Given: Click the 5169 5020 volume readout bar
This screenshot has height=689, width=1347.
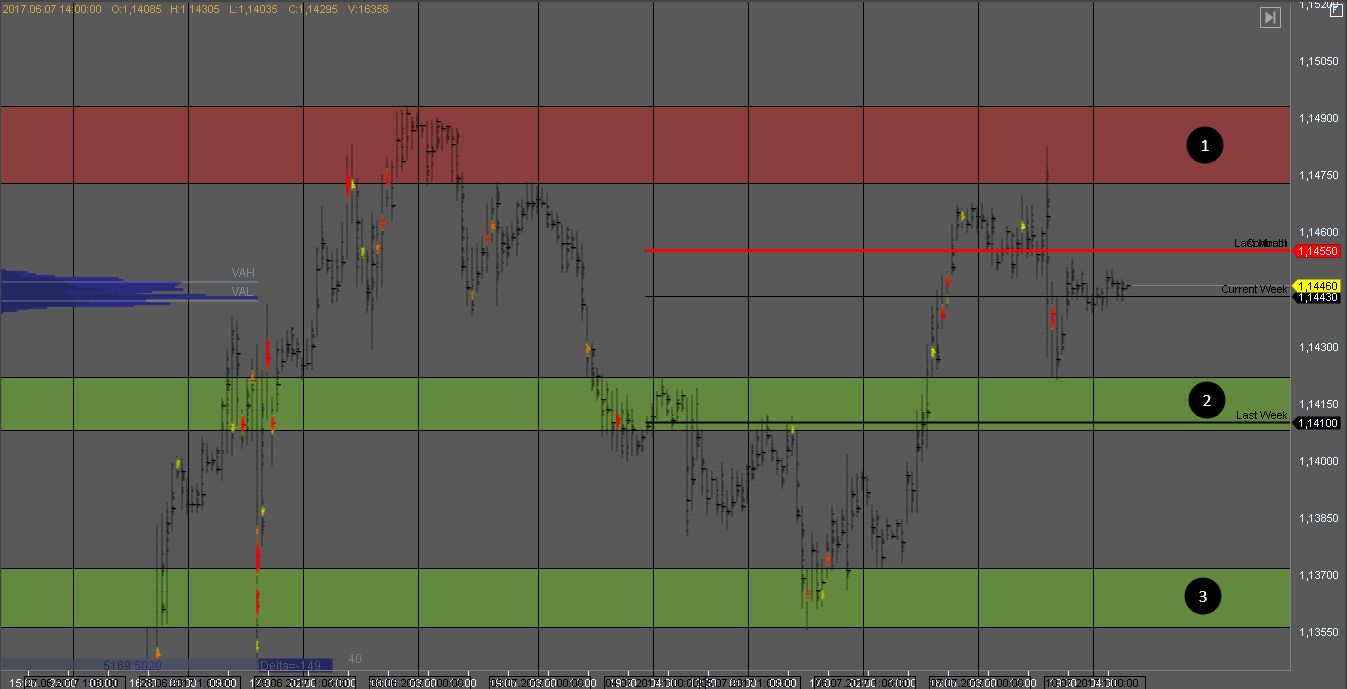Looking at the screenshot, I should point(132,664).
